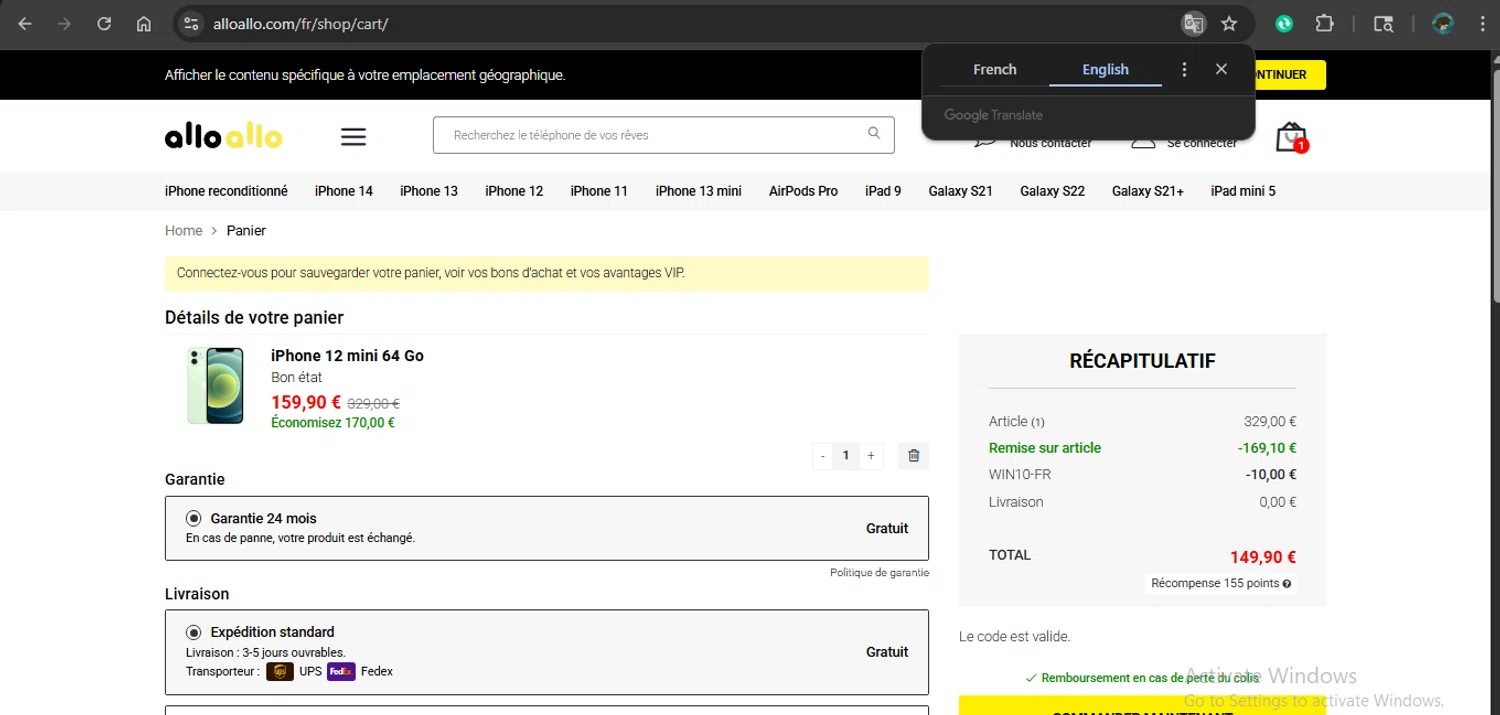The image size is (1500, 715).
Task: Click the Remise sur article line
Action: tap(1142, 448)
